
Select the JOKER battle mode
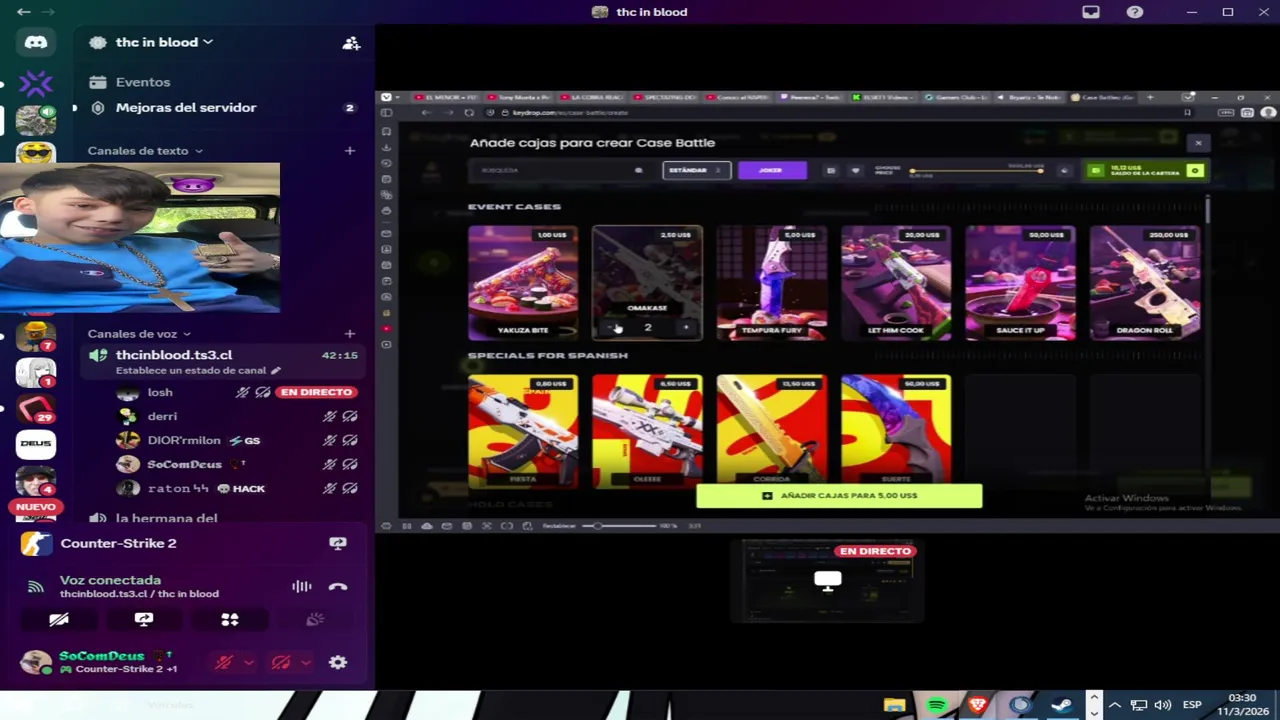point(772,170)
